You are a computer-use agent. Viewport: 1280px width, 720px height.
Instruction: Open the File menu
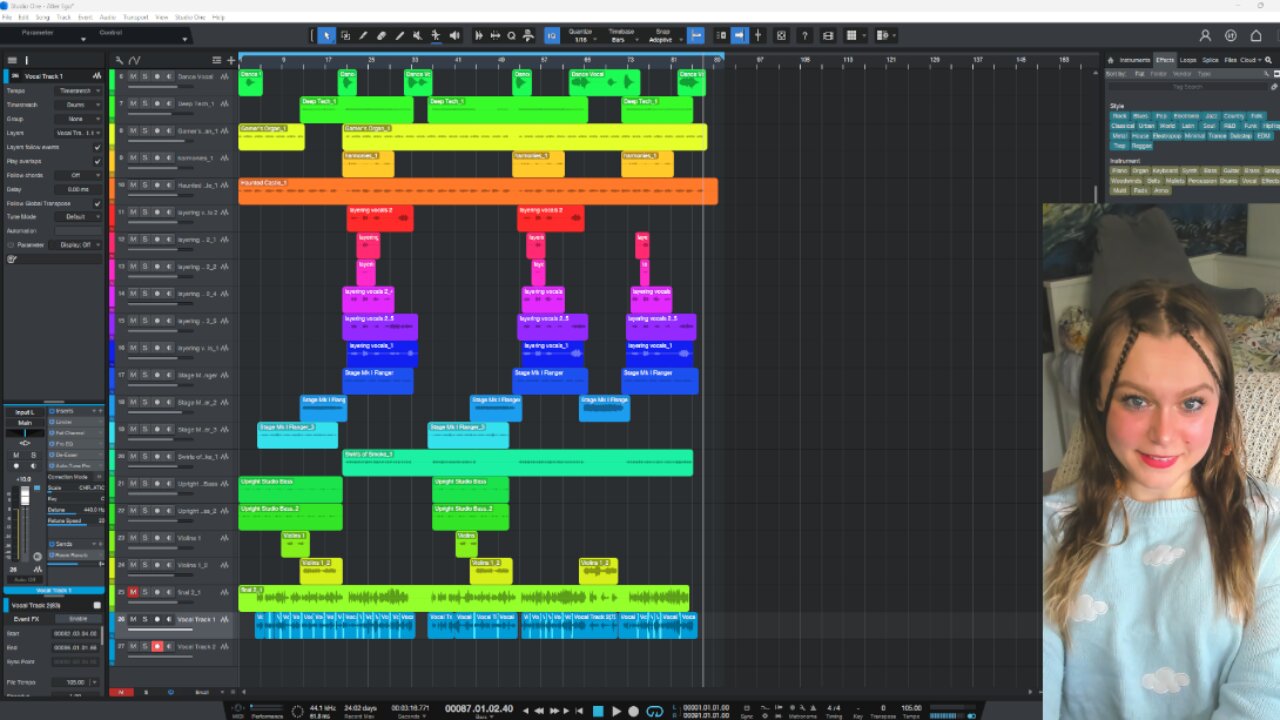pyautogui.click(x=7, y=17)
